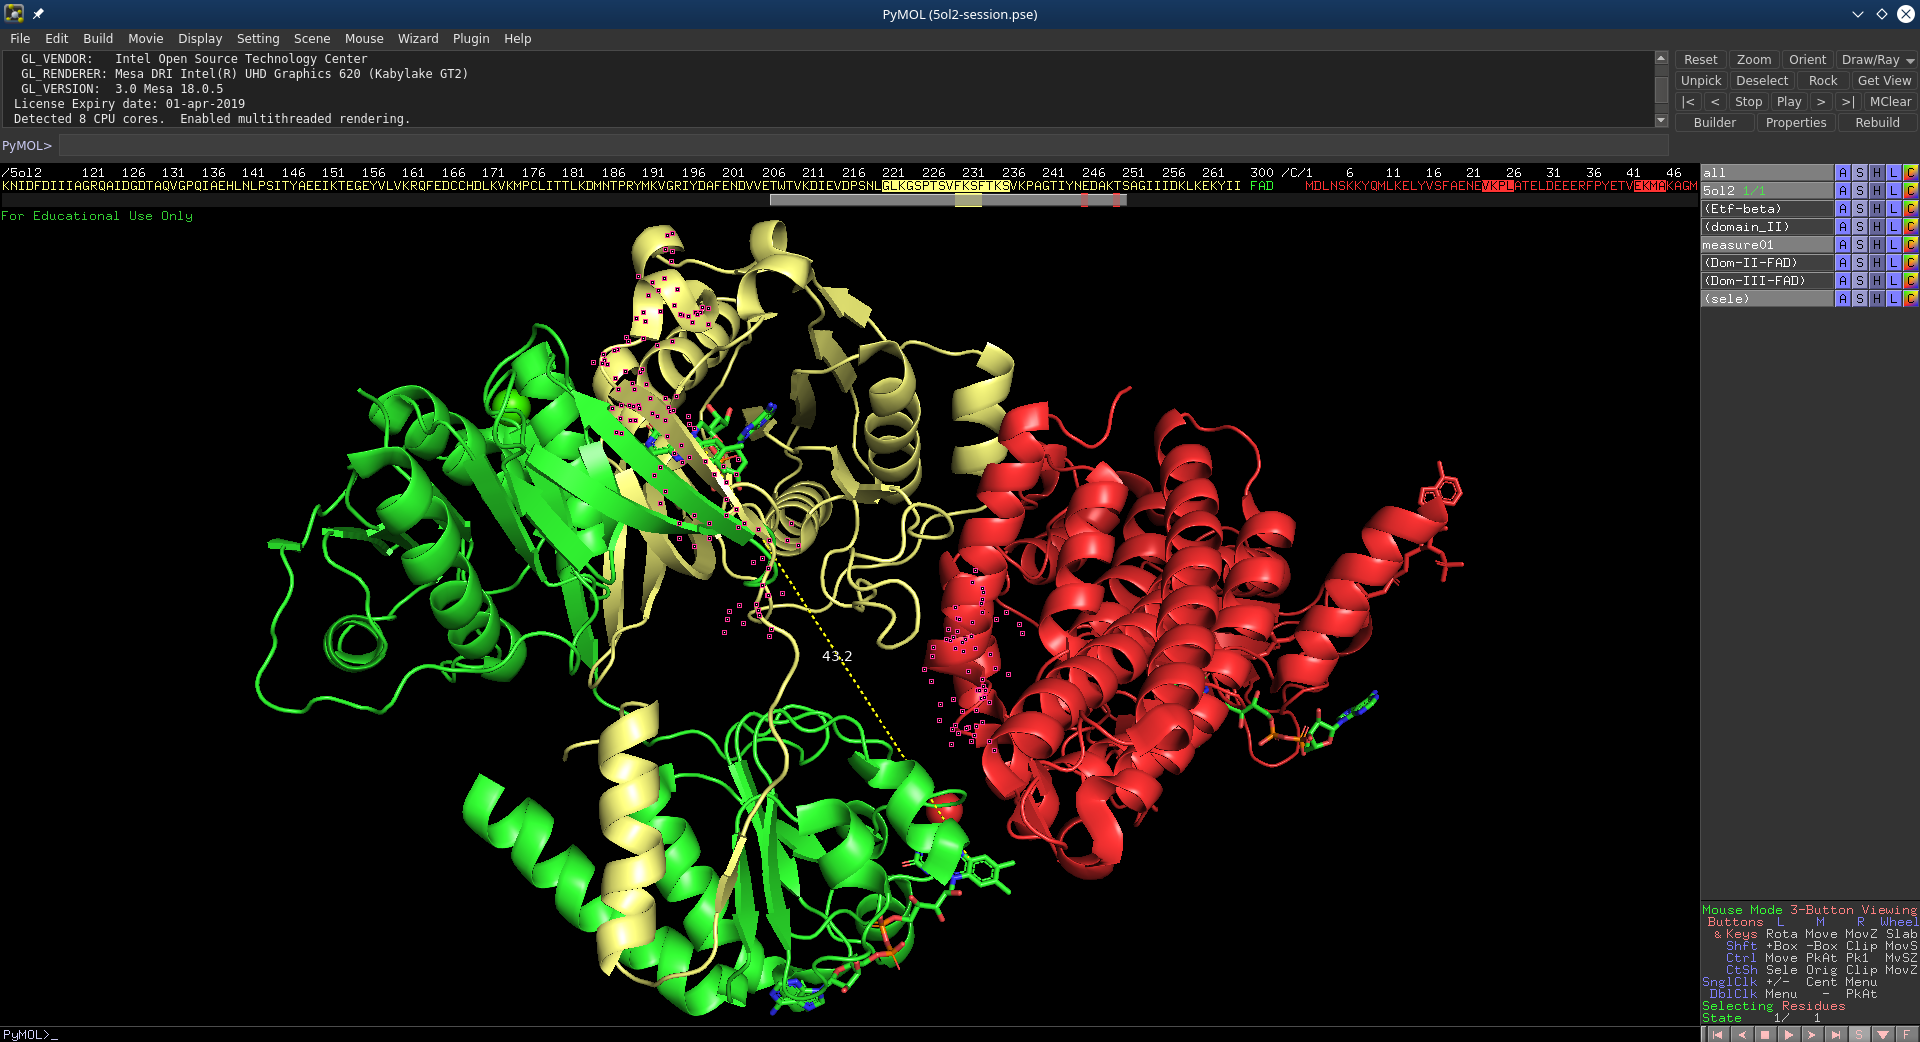
Task: Click the H hide icon for measure01
Action: coord(1876,245)
